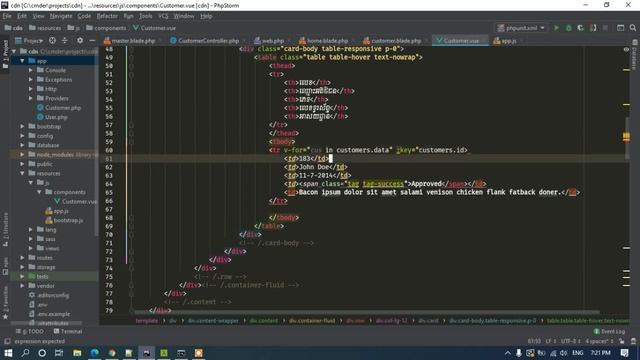Switch to app.js editor tab
This screenshot has height=360, width=640.
(505, 41)
